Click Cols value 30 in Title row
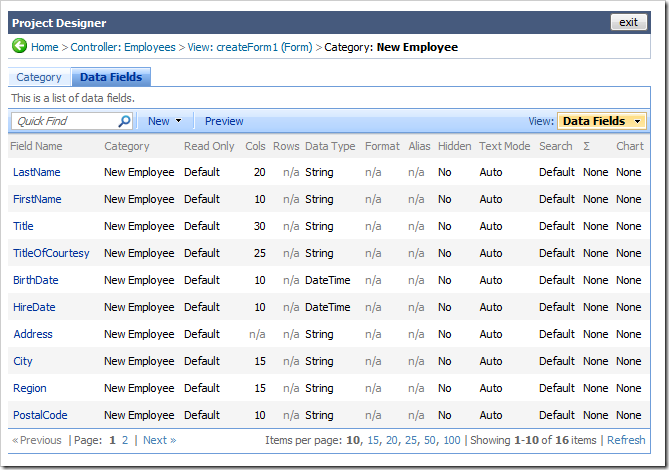 coord(259,226)
